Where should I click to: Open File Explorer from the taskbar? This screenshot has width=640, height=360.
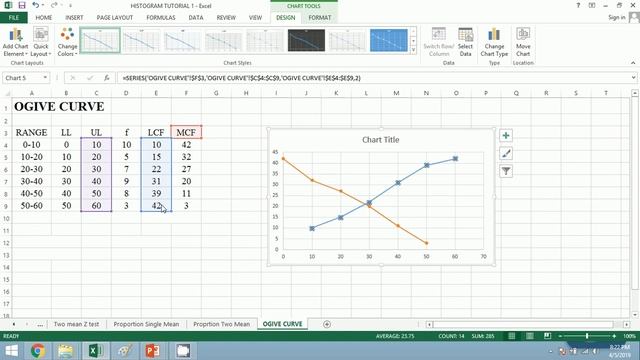click(65, 351)
